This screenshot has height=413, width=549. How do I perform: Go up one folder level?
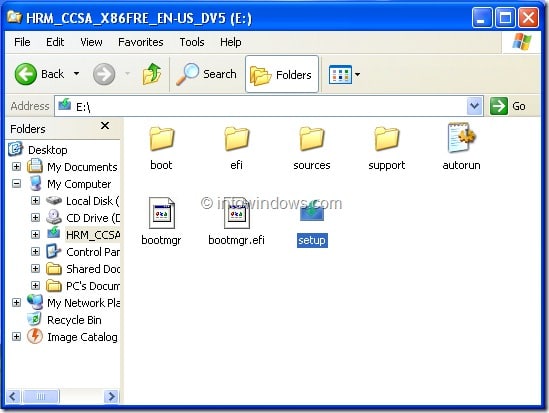(x=152, y=74)
